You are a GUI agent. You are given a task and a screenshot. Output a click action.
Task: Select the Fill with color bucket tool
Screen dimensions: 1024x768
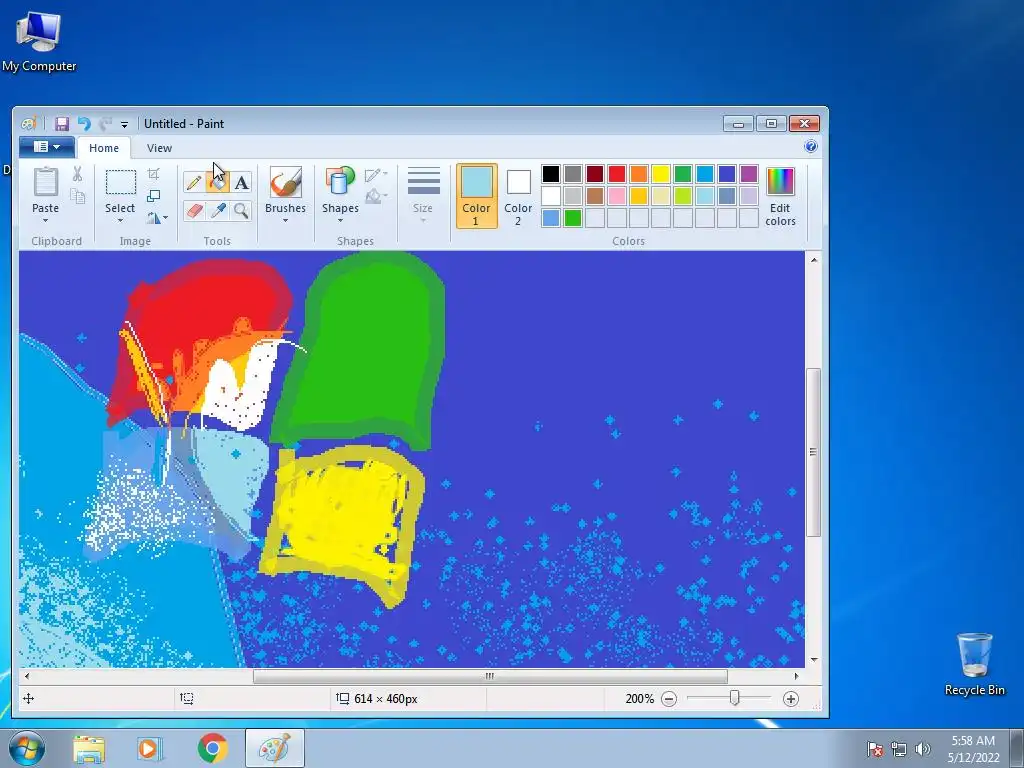pos(218,182)
